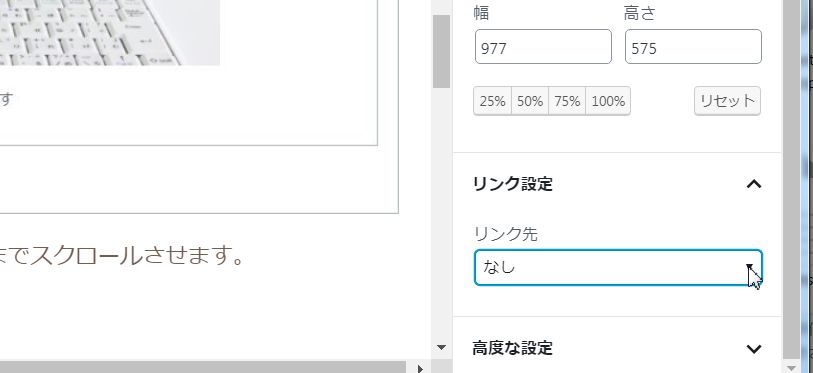This screenshot has height=373, width=813.
Task: Click the 高度な設定 section heading
Action: click(x=512, y=348)
